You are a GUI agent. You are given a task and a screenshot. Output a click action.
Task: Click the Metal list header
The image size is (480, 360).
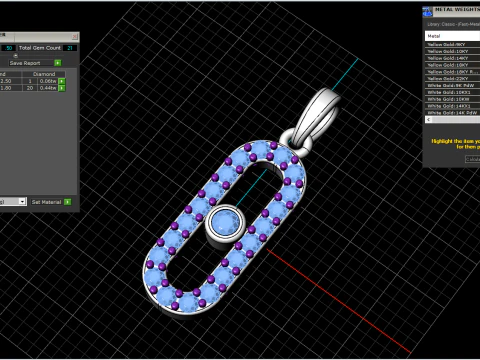(452, 36)
